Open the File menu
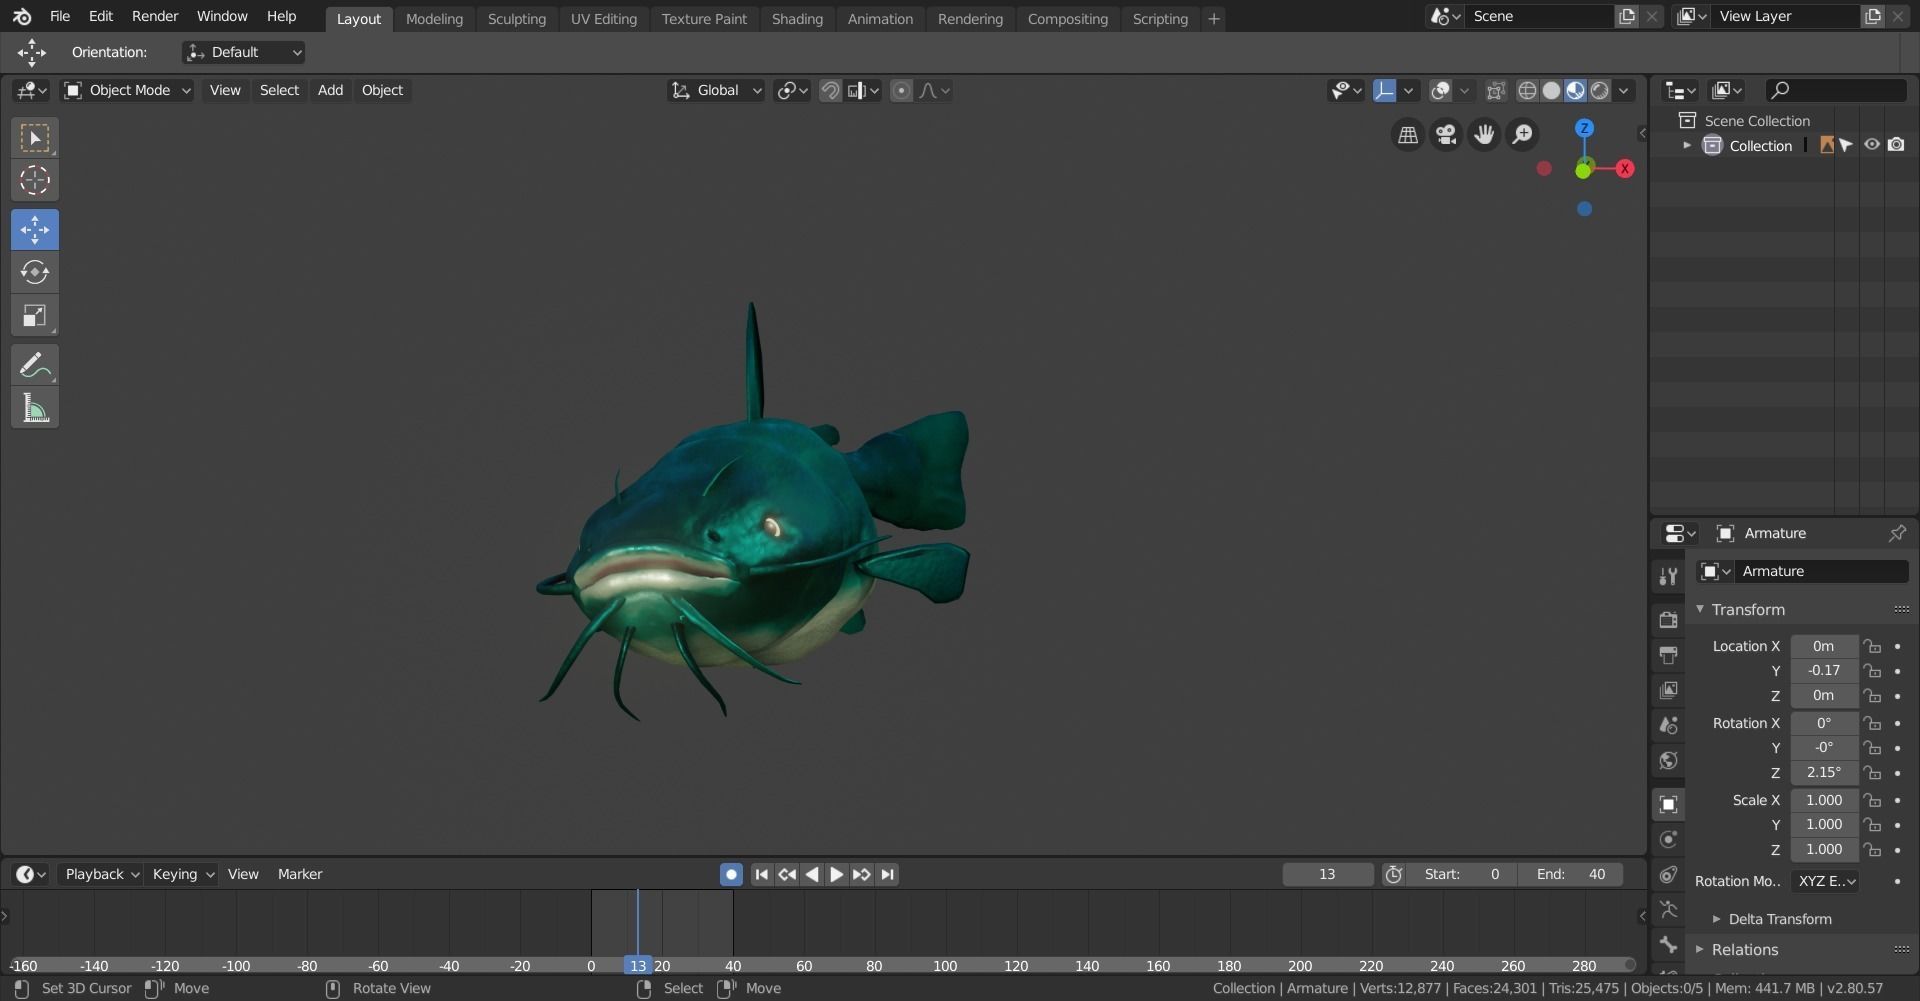1920x1001 pixels. tap(59, 16)
